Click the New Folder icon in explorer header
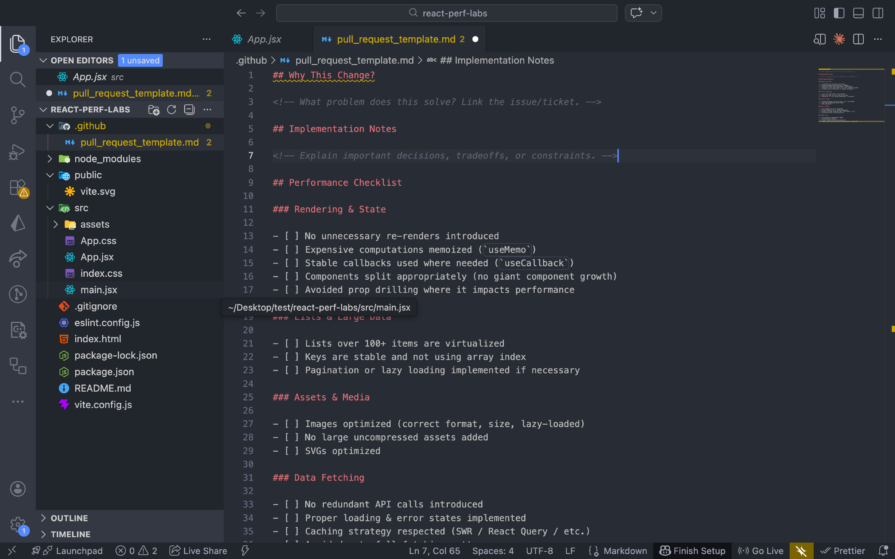Image resolution: width=895 pixels, height=559 pixels. coord(154,109)
